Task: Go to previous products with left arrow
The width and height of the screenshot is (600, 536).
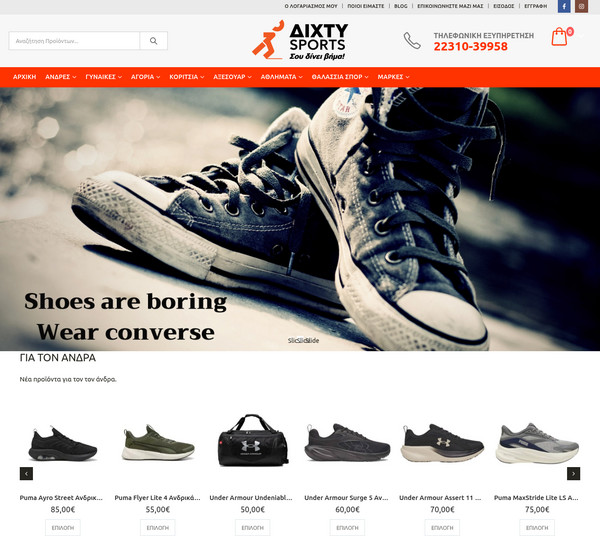Action: point(26,474)
